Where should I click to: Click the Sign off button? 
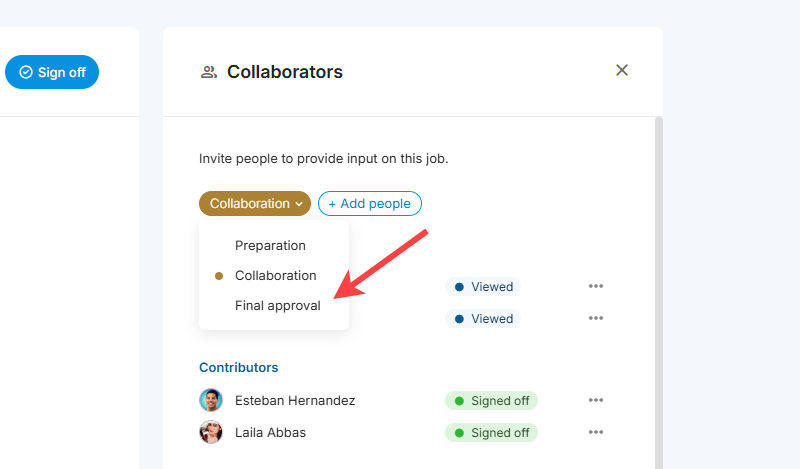(x=52, y=72)
